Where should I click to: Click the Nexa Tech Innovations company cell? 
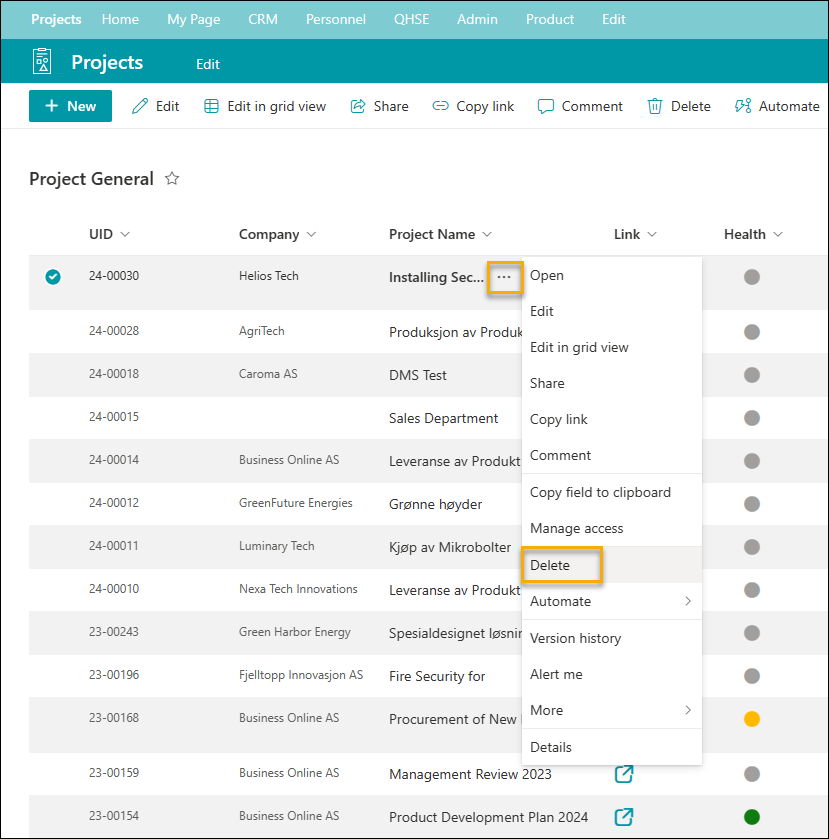[x=298, y=589]
